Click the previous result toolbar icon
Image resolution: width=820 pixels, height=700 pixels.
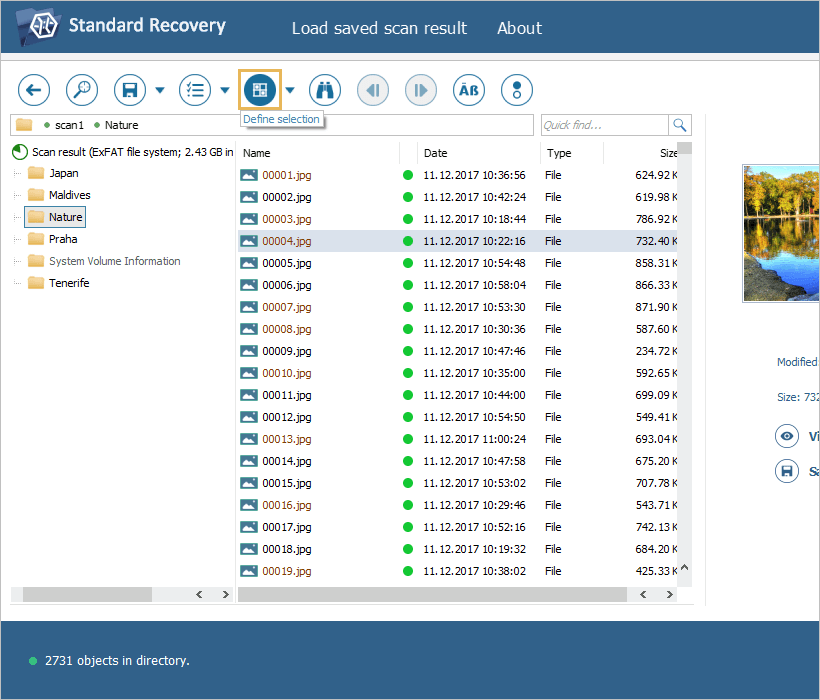coord(373,90)
